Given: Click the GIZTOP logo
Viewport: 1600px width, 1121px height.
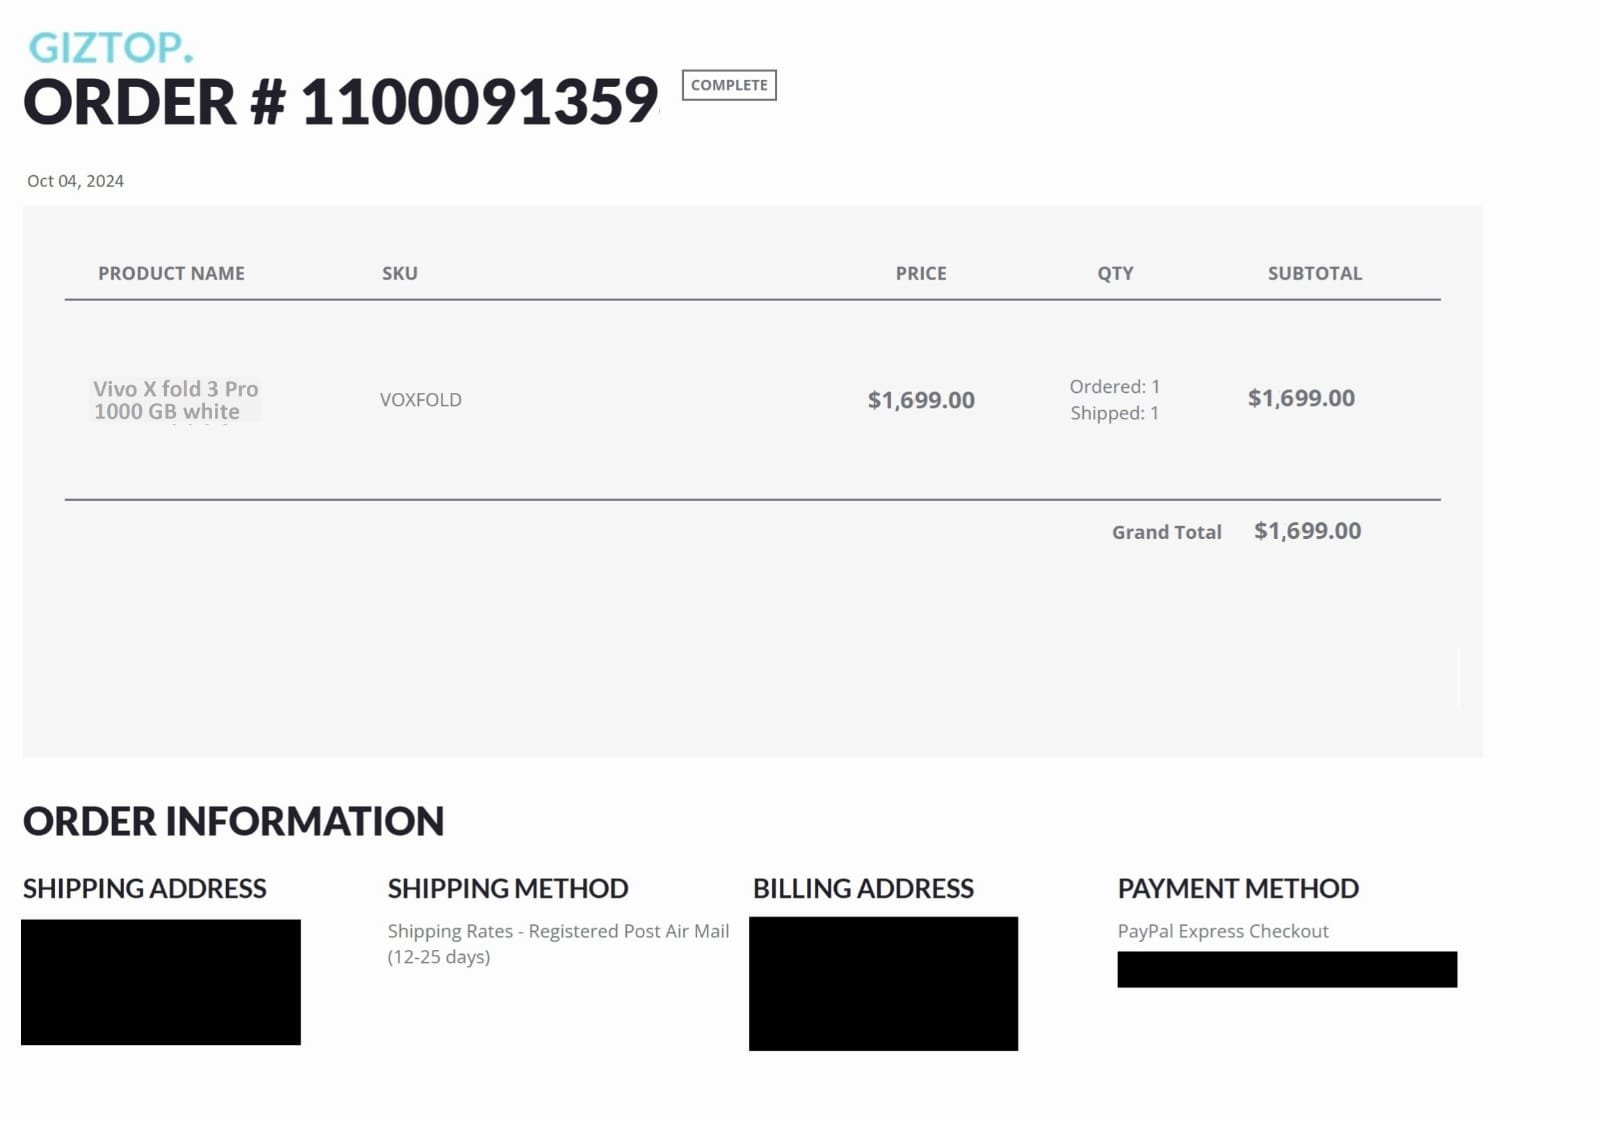Looking at the screenshot, I should point(110,47).
